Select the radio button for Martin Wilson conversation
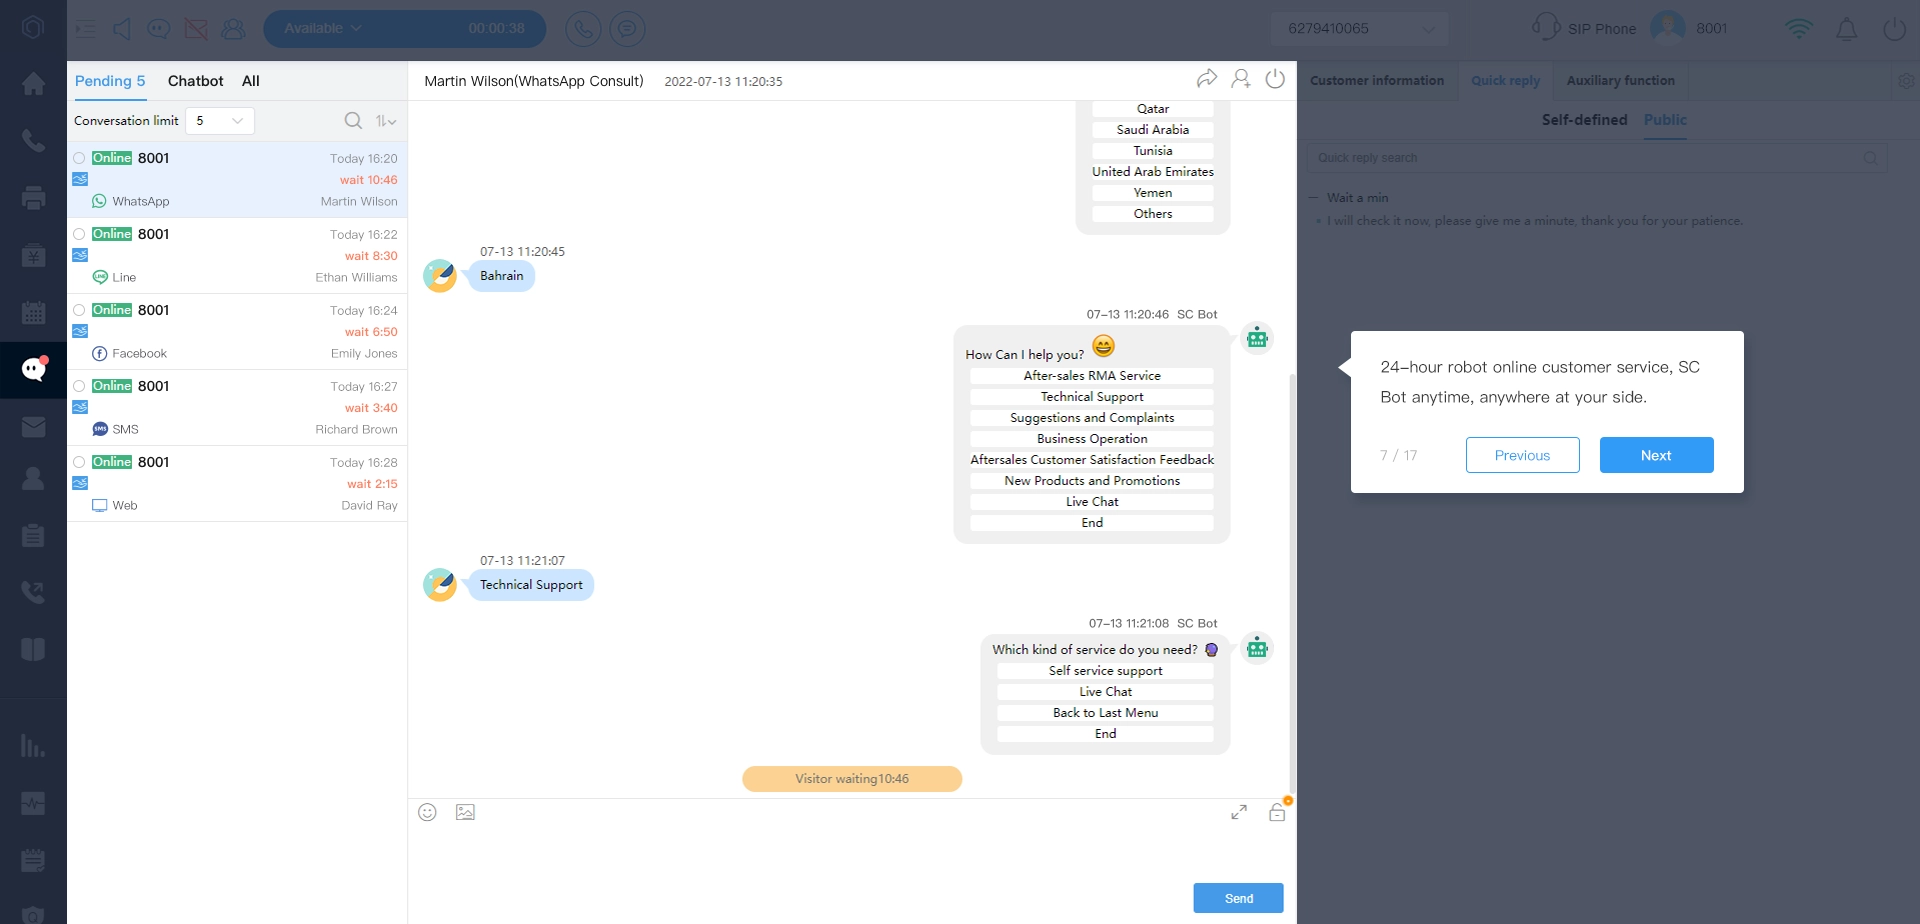 click(79, 158)
